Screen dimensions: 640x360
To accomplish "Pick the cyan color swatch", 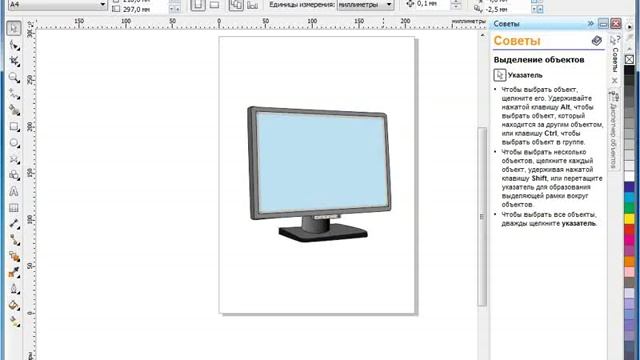I will click(x=629, y=198).
